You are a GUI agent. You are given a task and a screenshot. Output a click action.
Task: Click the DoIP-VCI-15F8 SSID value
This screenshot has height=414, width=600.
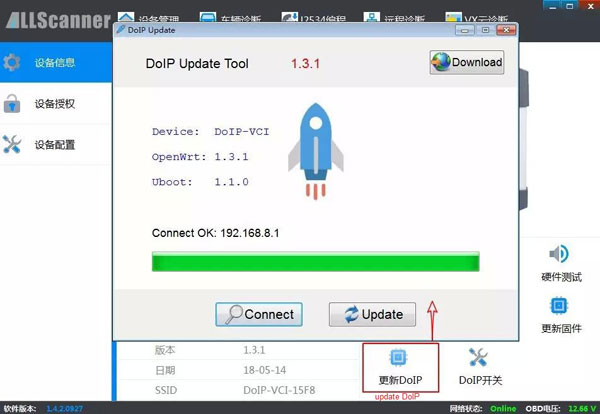click(279, 390)
